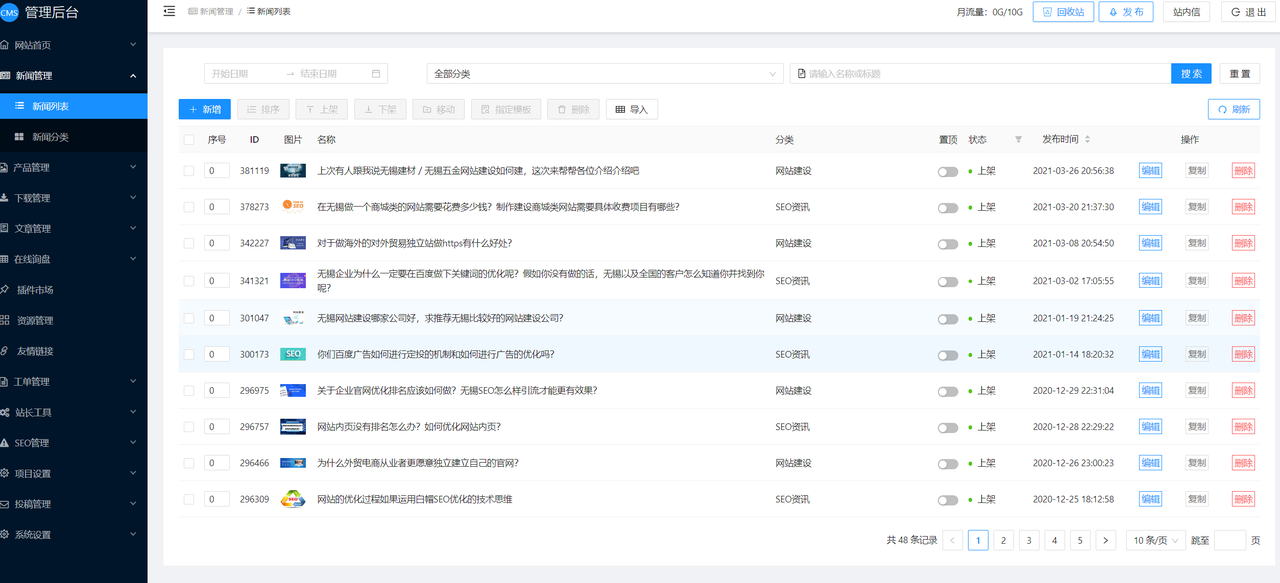Select the 刷新 refresh icon
Screen dimensions: 1280x583
1233,109
